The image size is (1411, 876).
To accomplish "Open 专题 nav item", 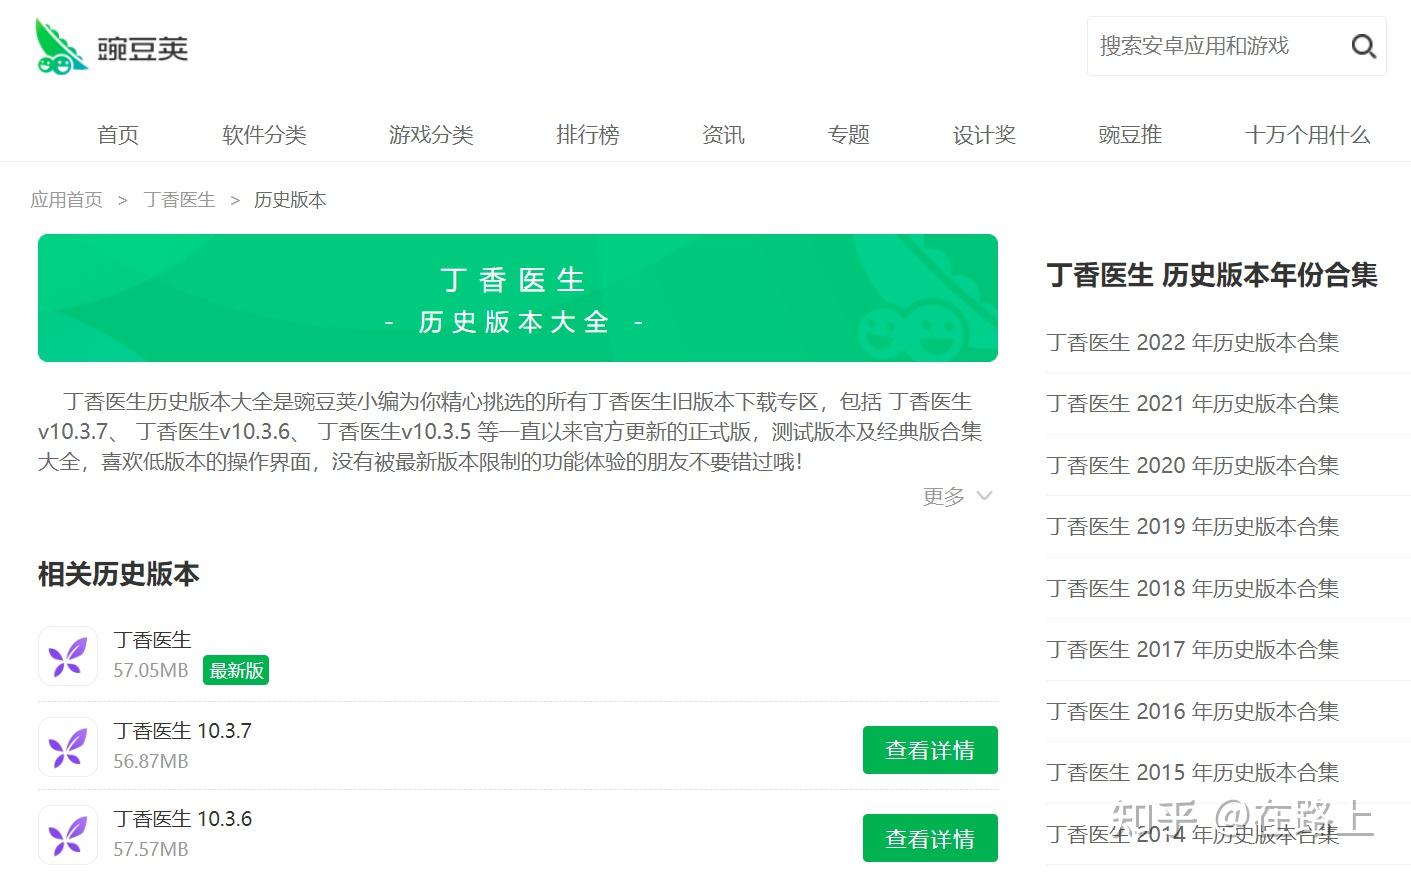I will pos(849,135).
